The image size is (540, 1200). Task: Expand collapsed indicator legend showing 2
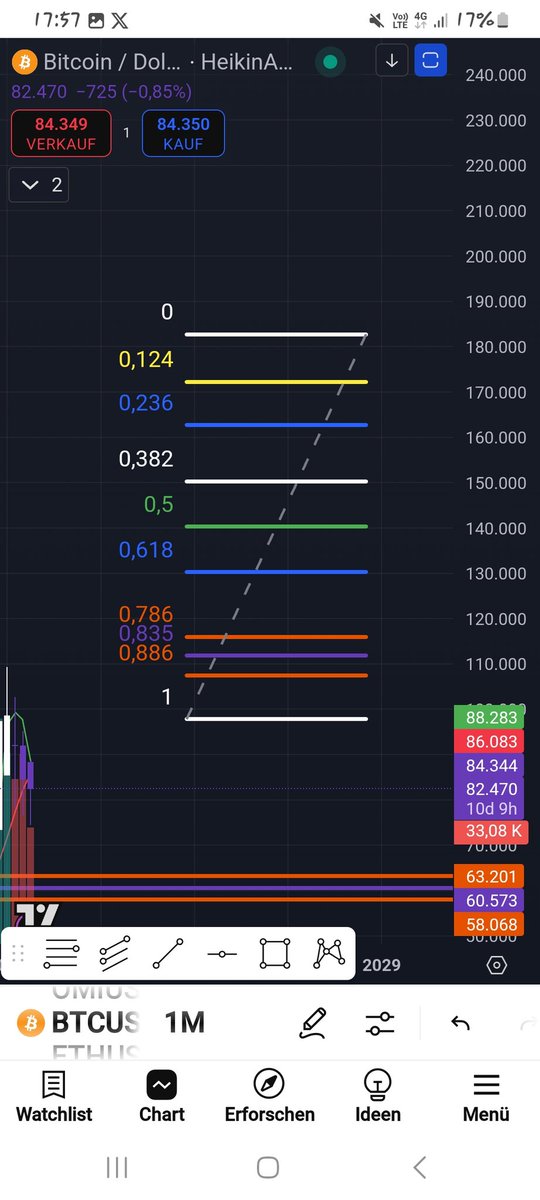point(39,185)
